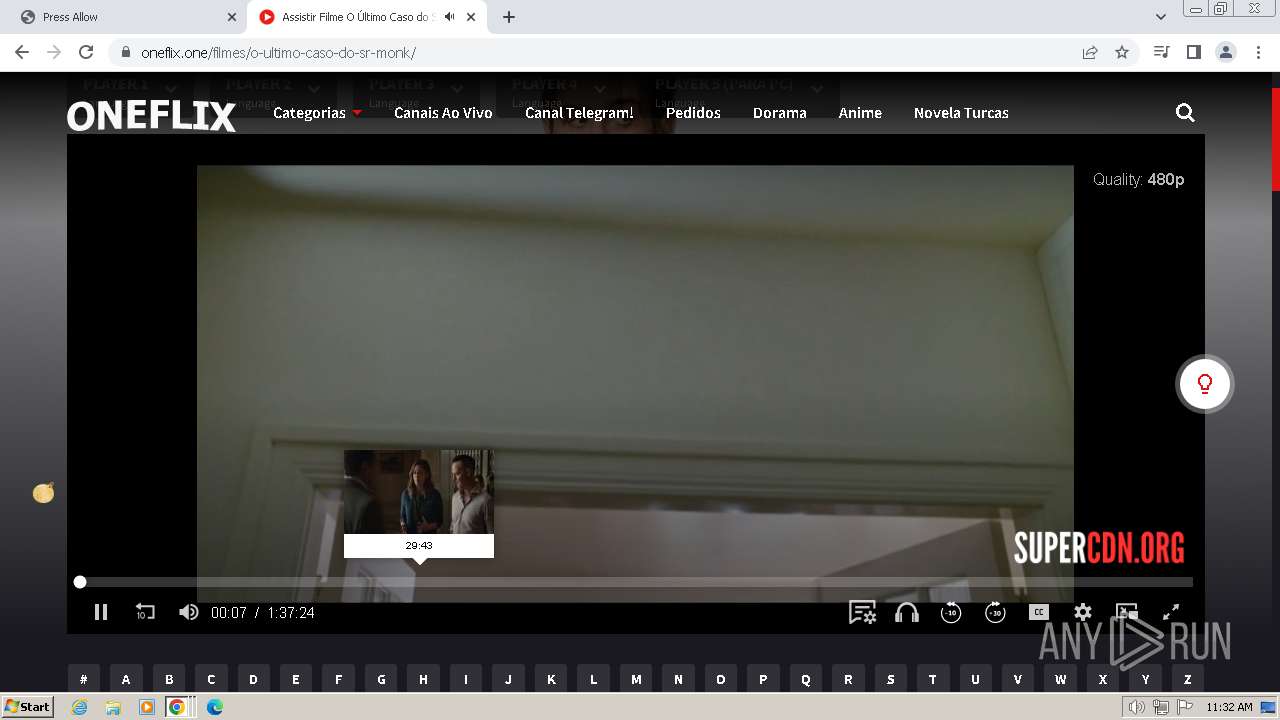Open the Windows Start menu
Screen dimensions: 1280x720
click(28, 707)
